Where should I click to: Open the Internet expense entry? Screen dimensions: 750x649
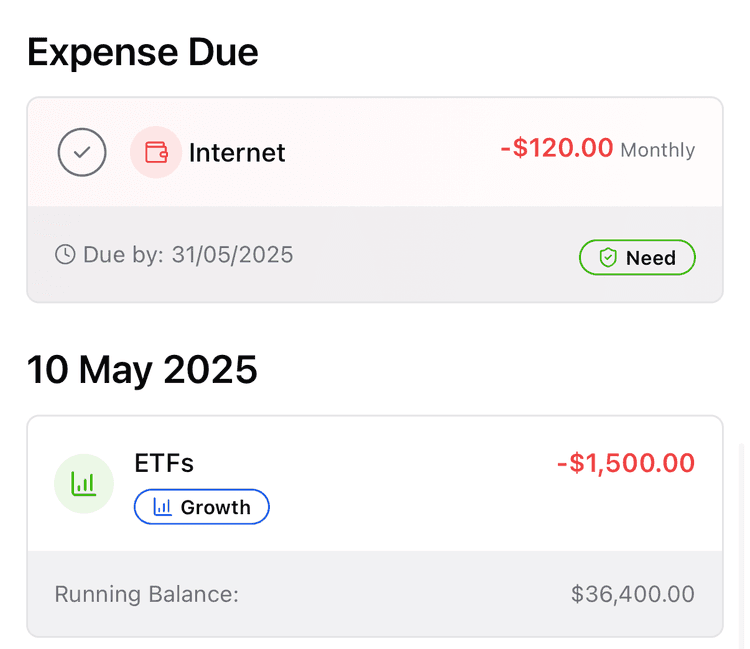375,200
